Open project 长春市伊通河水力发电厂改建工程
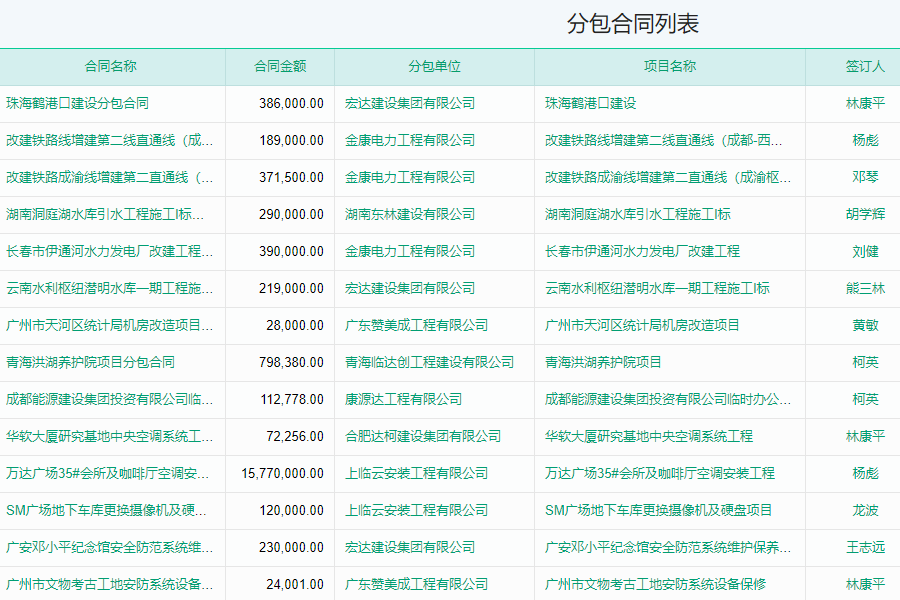900x600 pixels. pos(642,251)
